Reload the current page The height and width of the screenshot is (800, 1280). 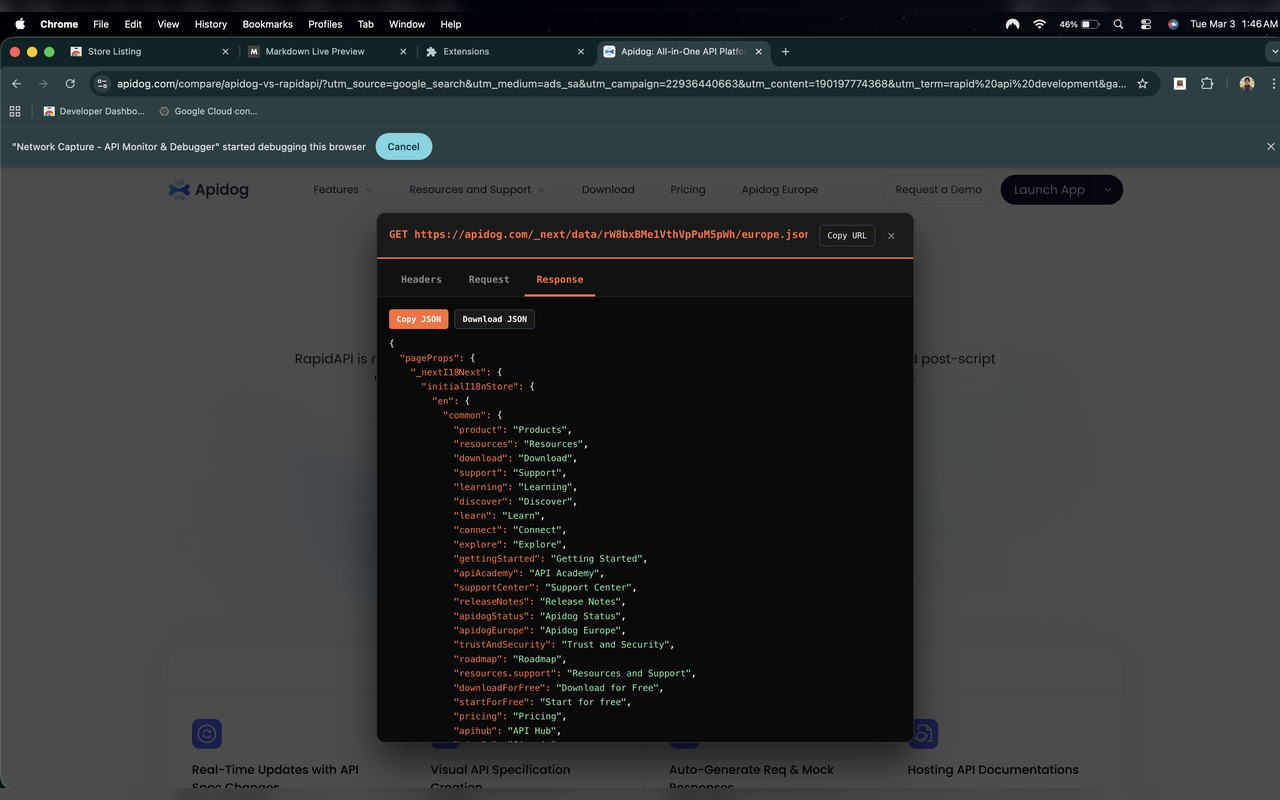click(70, 84)
